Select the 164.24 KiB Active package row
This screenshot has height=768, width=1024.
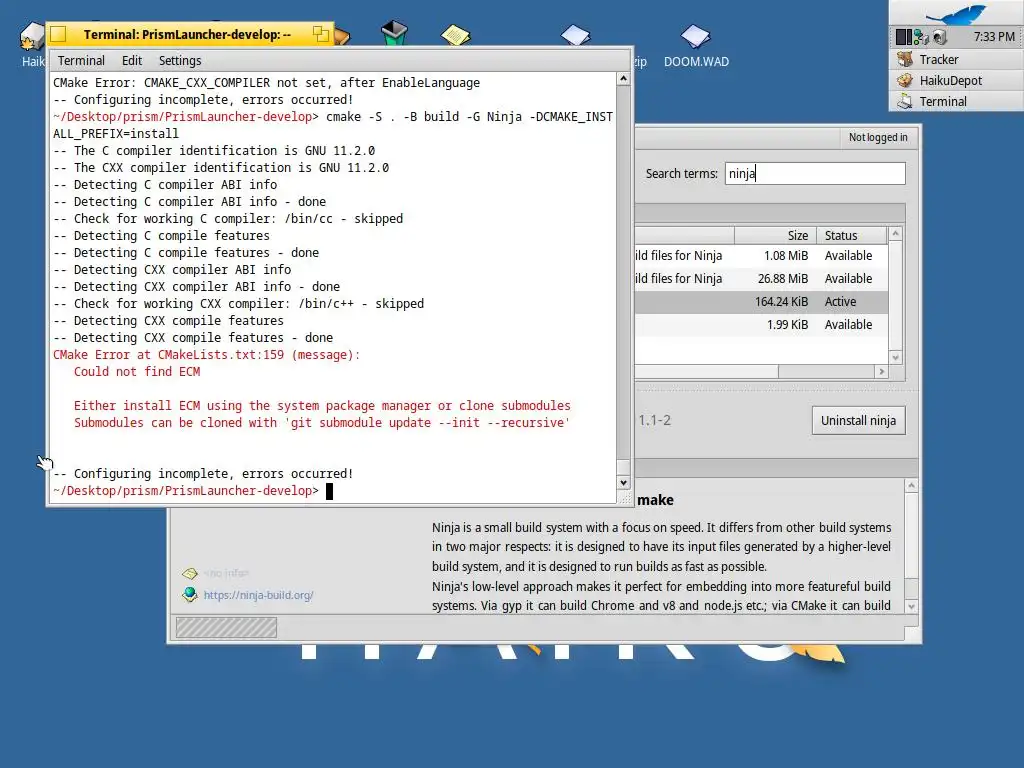[761, 302]
